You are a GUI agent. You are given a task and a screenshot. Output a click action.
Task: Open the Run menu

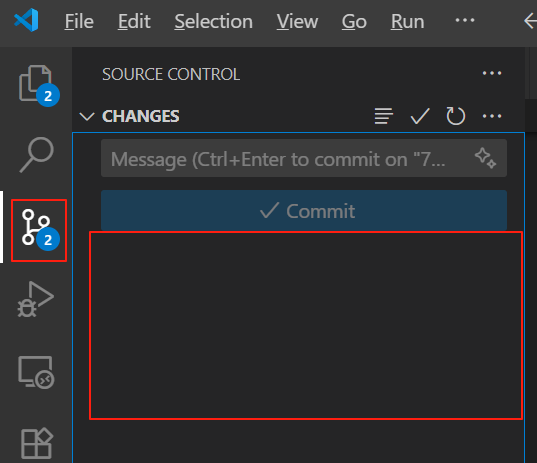click(408, 22)
